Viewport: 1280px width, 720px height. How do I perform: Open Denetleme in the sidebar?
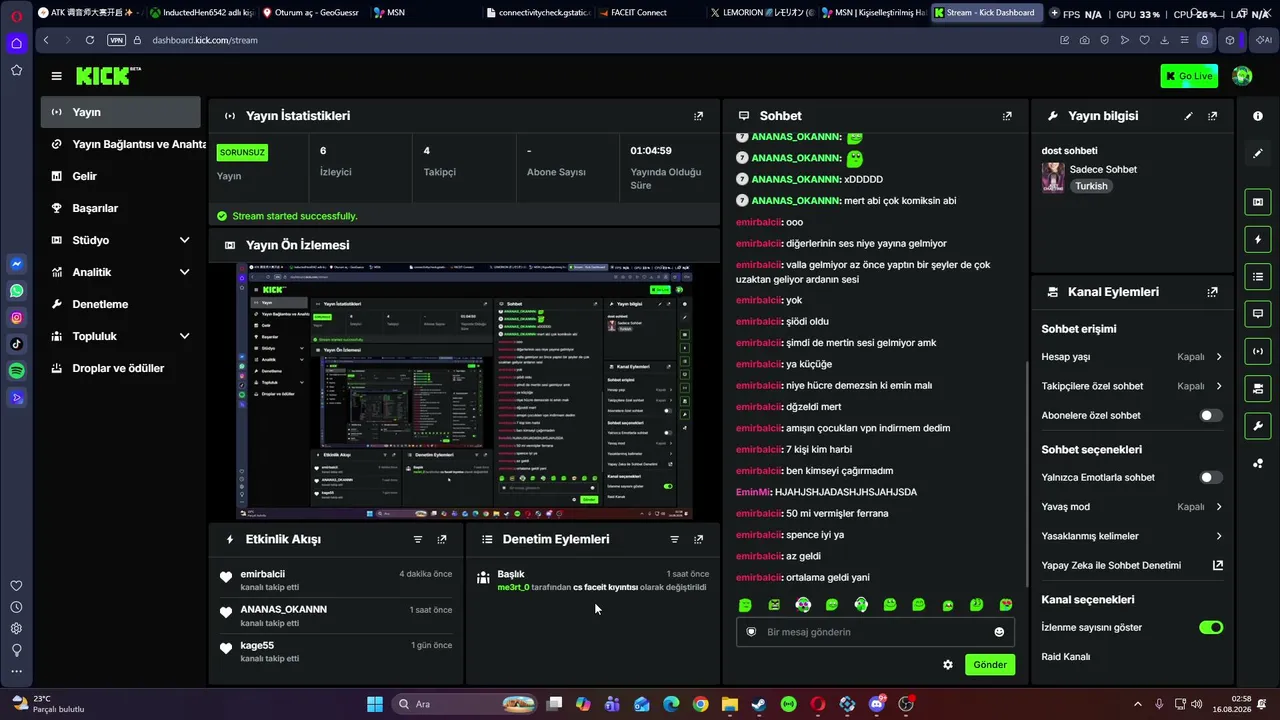(x=121, y=304)
